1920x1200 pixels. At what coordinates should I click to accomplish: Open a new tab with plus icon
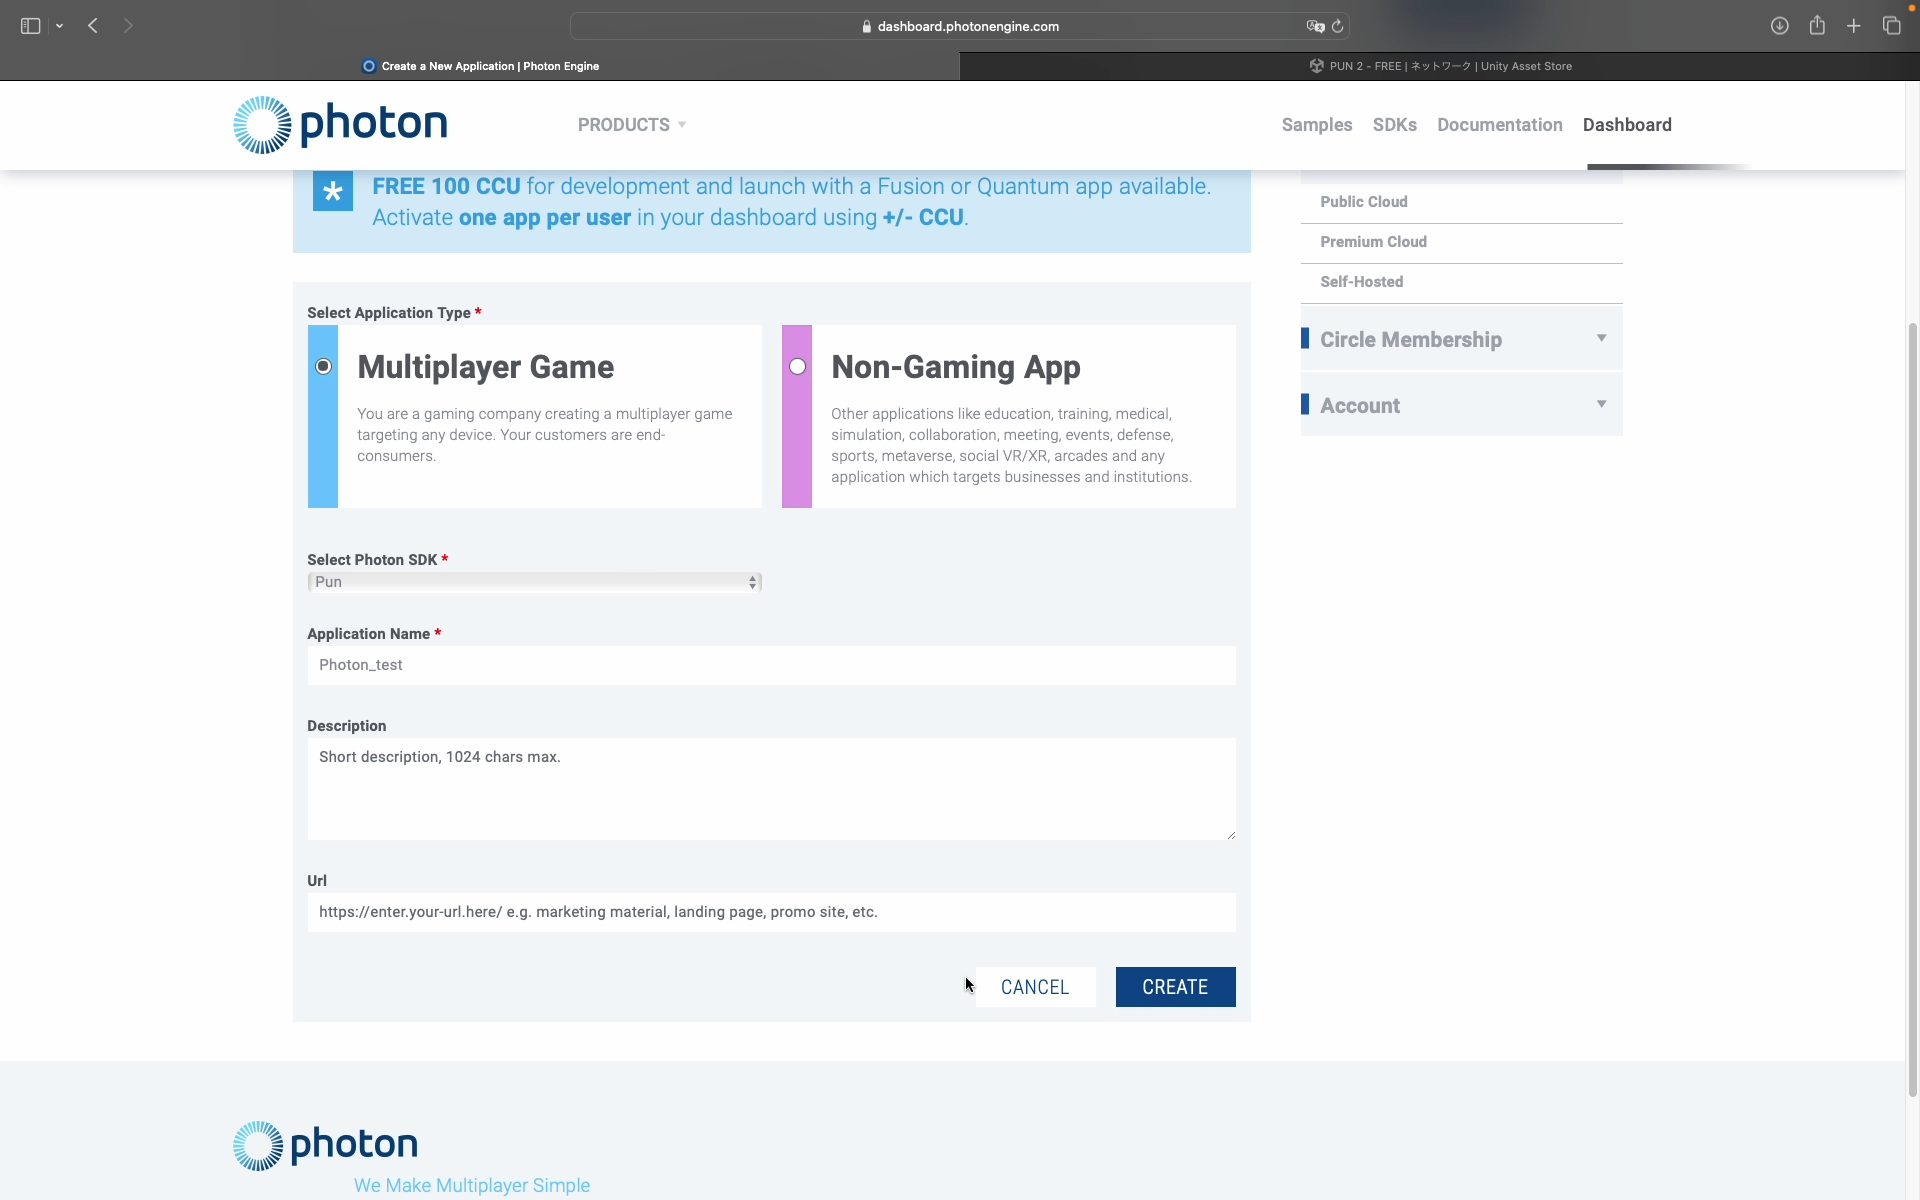click(1854, 26)
